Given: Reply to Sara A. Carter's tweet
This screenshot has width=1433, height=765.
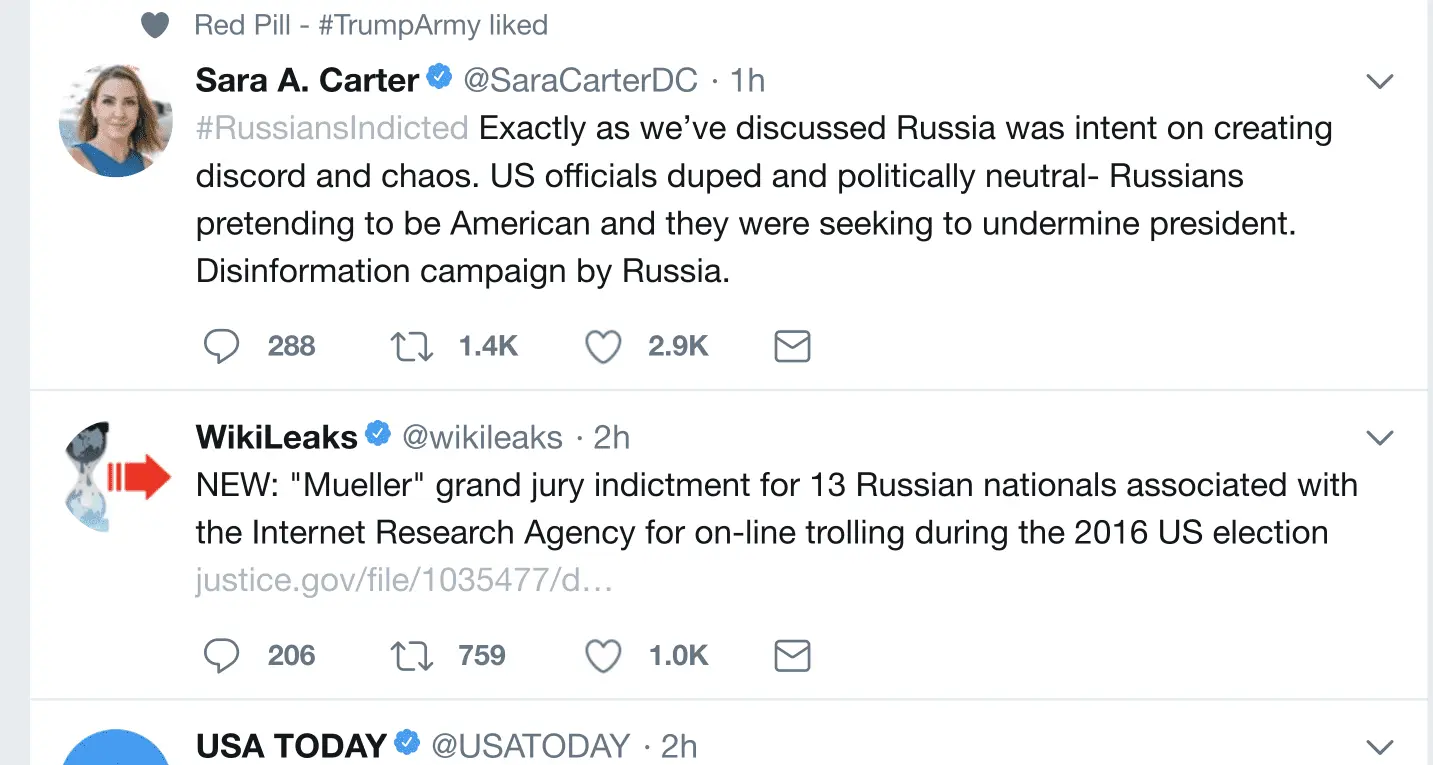Looking at the screenshot, I should point(222,346).
